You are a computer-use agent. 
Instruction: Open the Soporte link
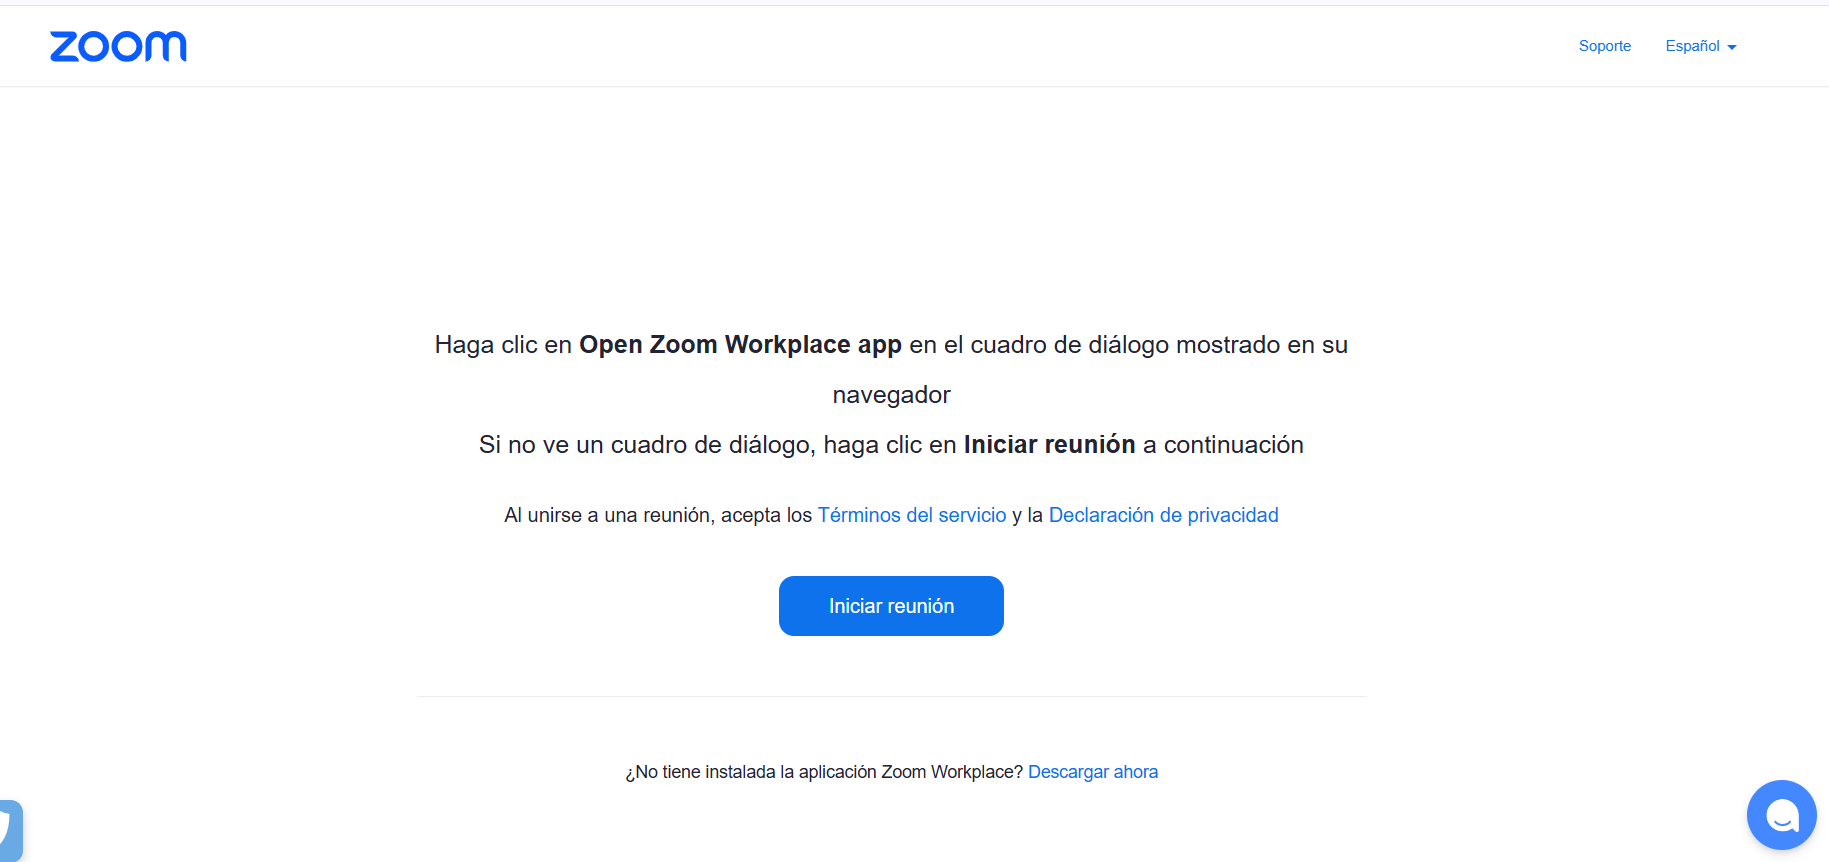tap(1604, 46)
